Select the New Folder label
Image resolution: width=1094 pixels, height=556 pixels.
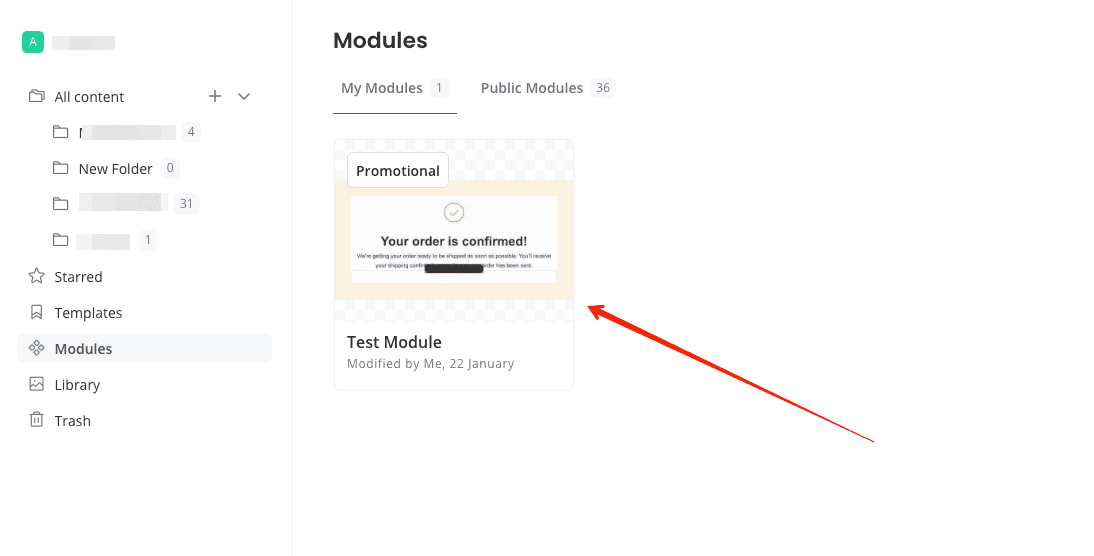pos(115,169)
